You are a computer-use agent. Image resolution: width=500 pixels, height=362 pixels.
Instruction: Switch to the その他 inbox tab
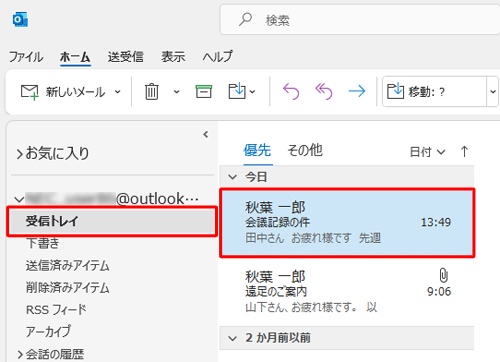point(305,150)
